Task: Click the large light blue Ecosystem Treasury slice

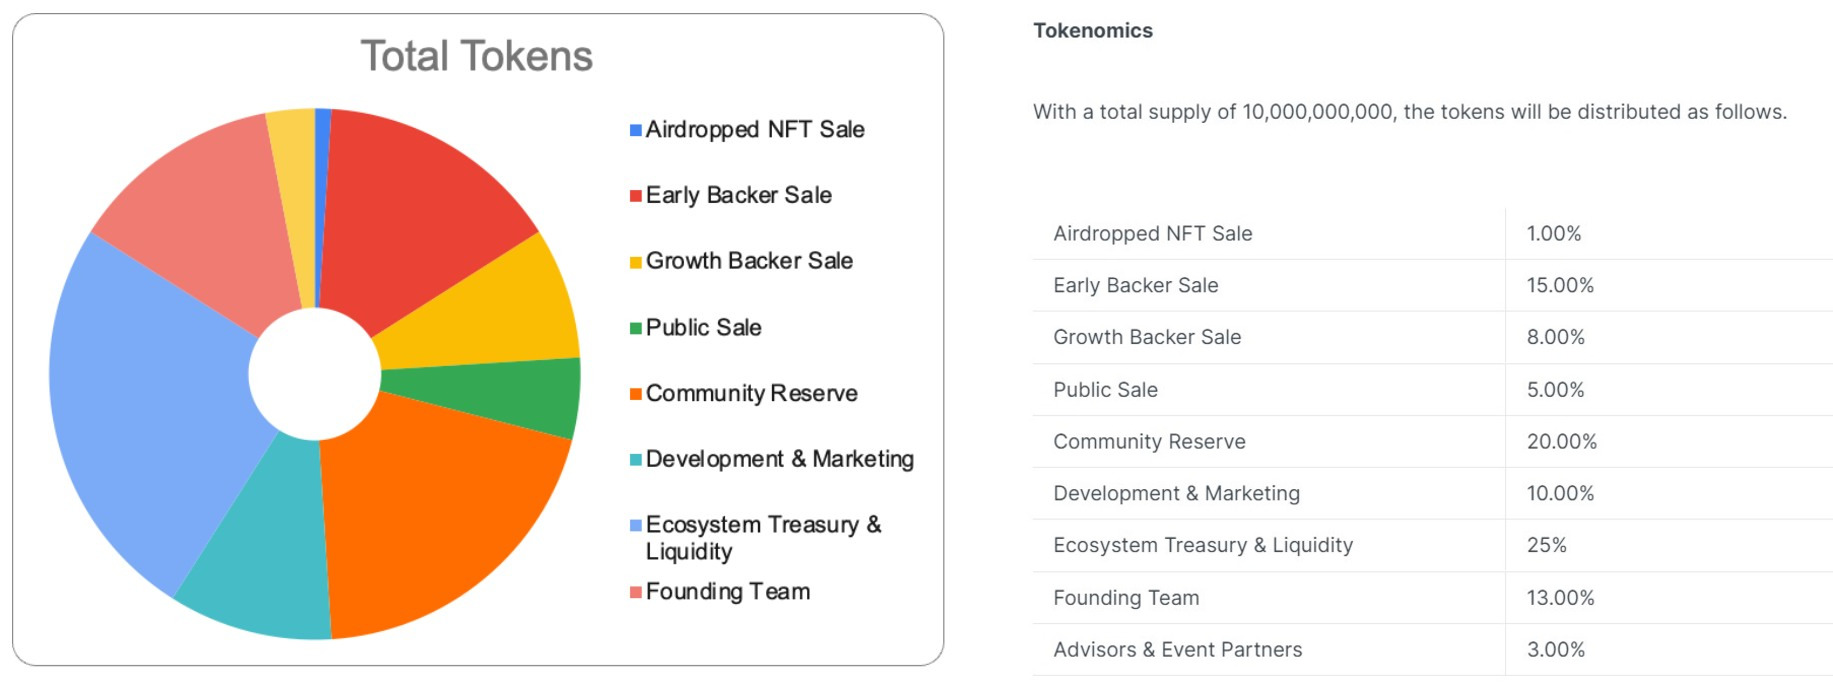Action: pyautogui.click(x=150, y=400)
